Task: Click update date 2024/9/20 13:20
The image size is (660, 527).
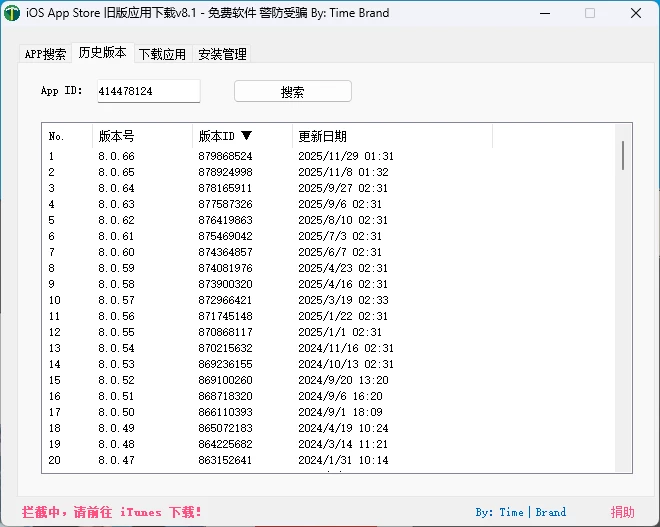Action: (x=343, y=380)
